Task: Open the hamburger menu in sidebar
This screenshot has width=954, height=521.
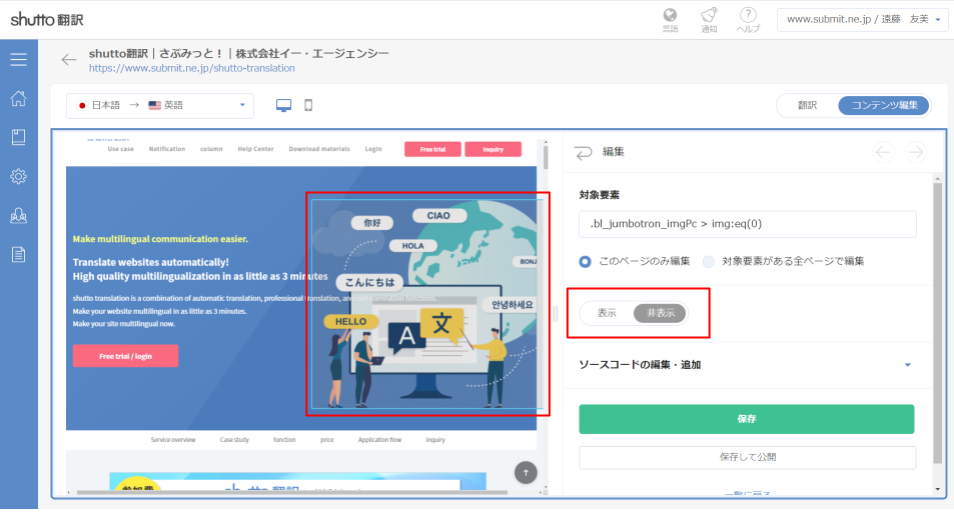Action: point(18,59)
